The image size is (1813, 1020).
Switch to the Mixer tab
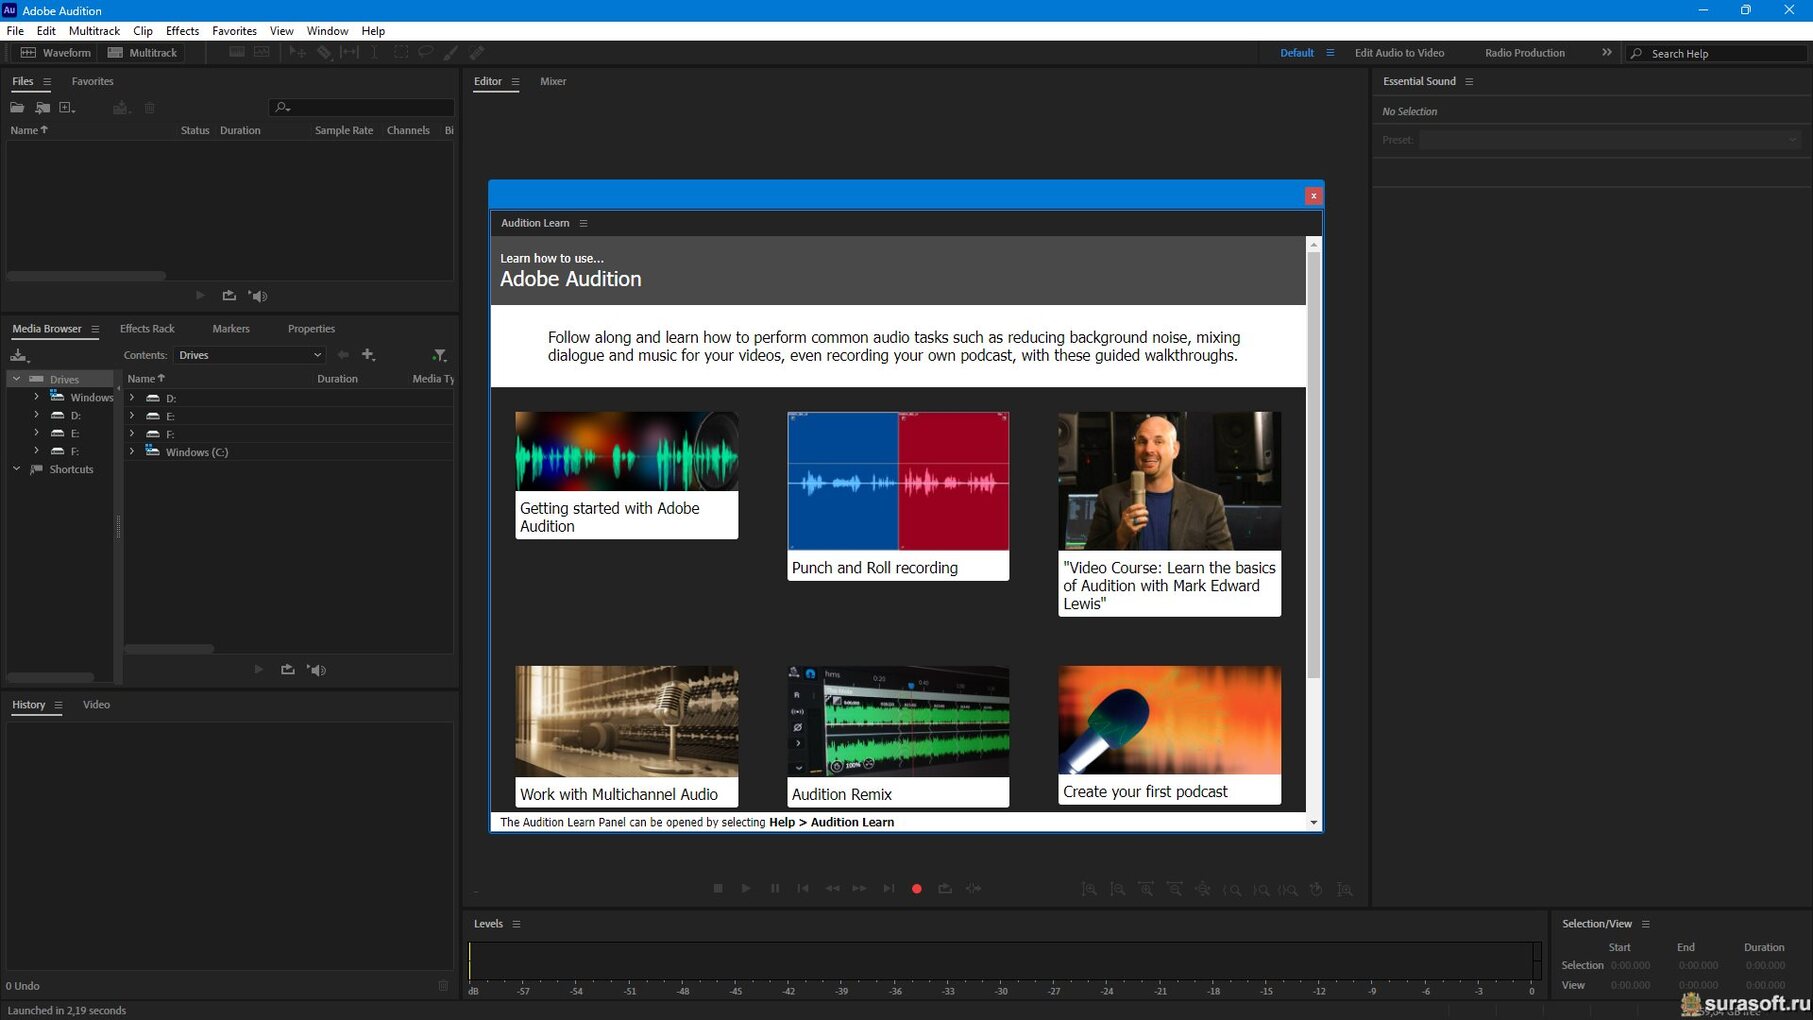click(x=553, y=82)
